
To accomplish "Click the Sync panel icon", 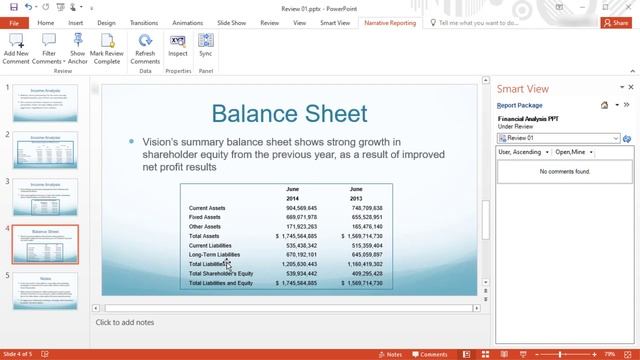I will [206, 45].
